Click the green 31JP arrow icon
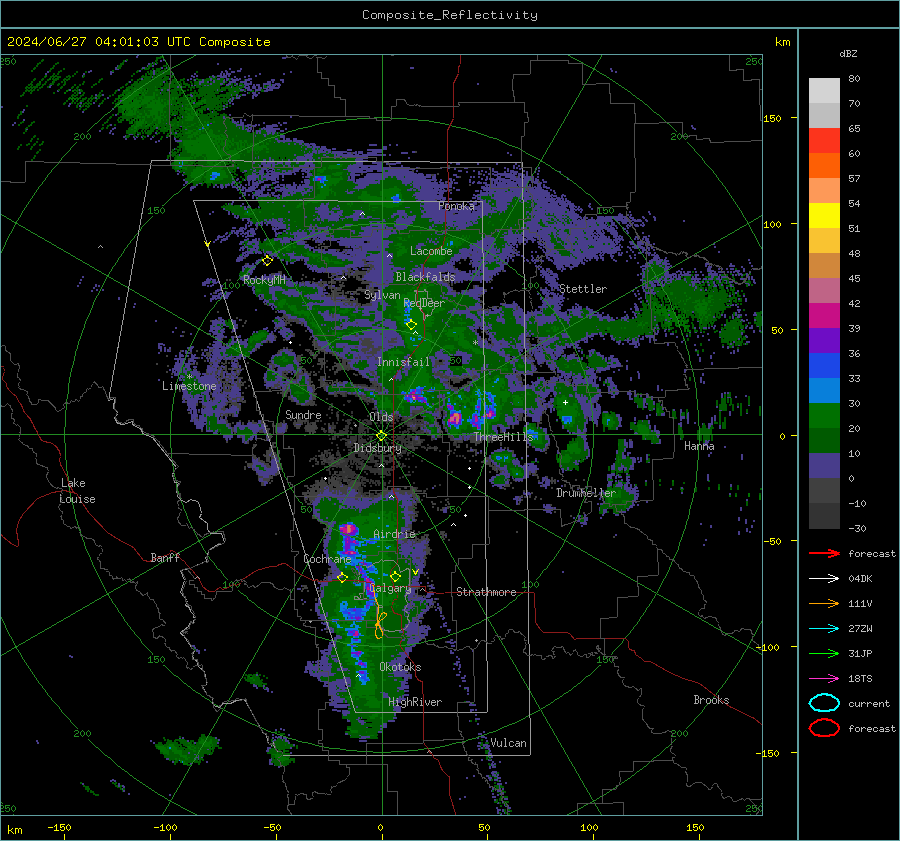This screenshot has width=900, height=841. 824,653
